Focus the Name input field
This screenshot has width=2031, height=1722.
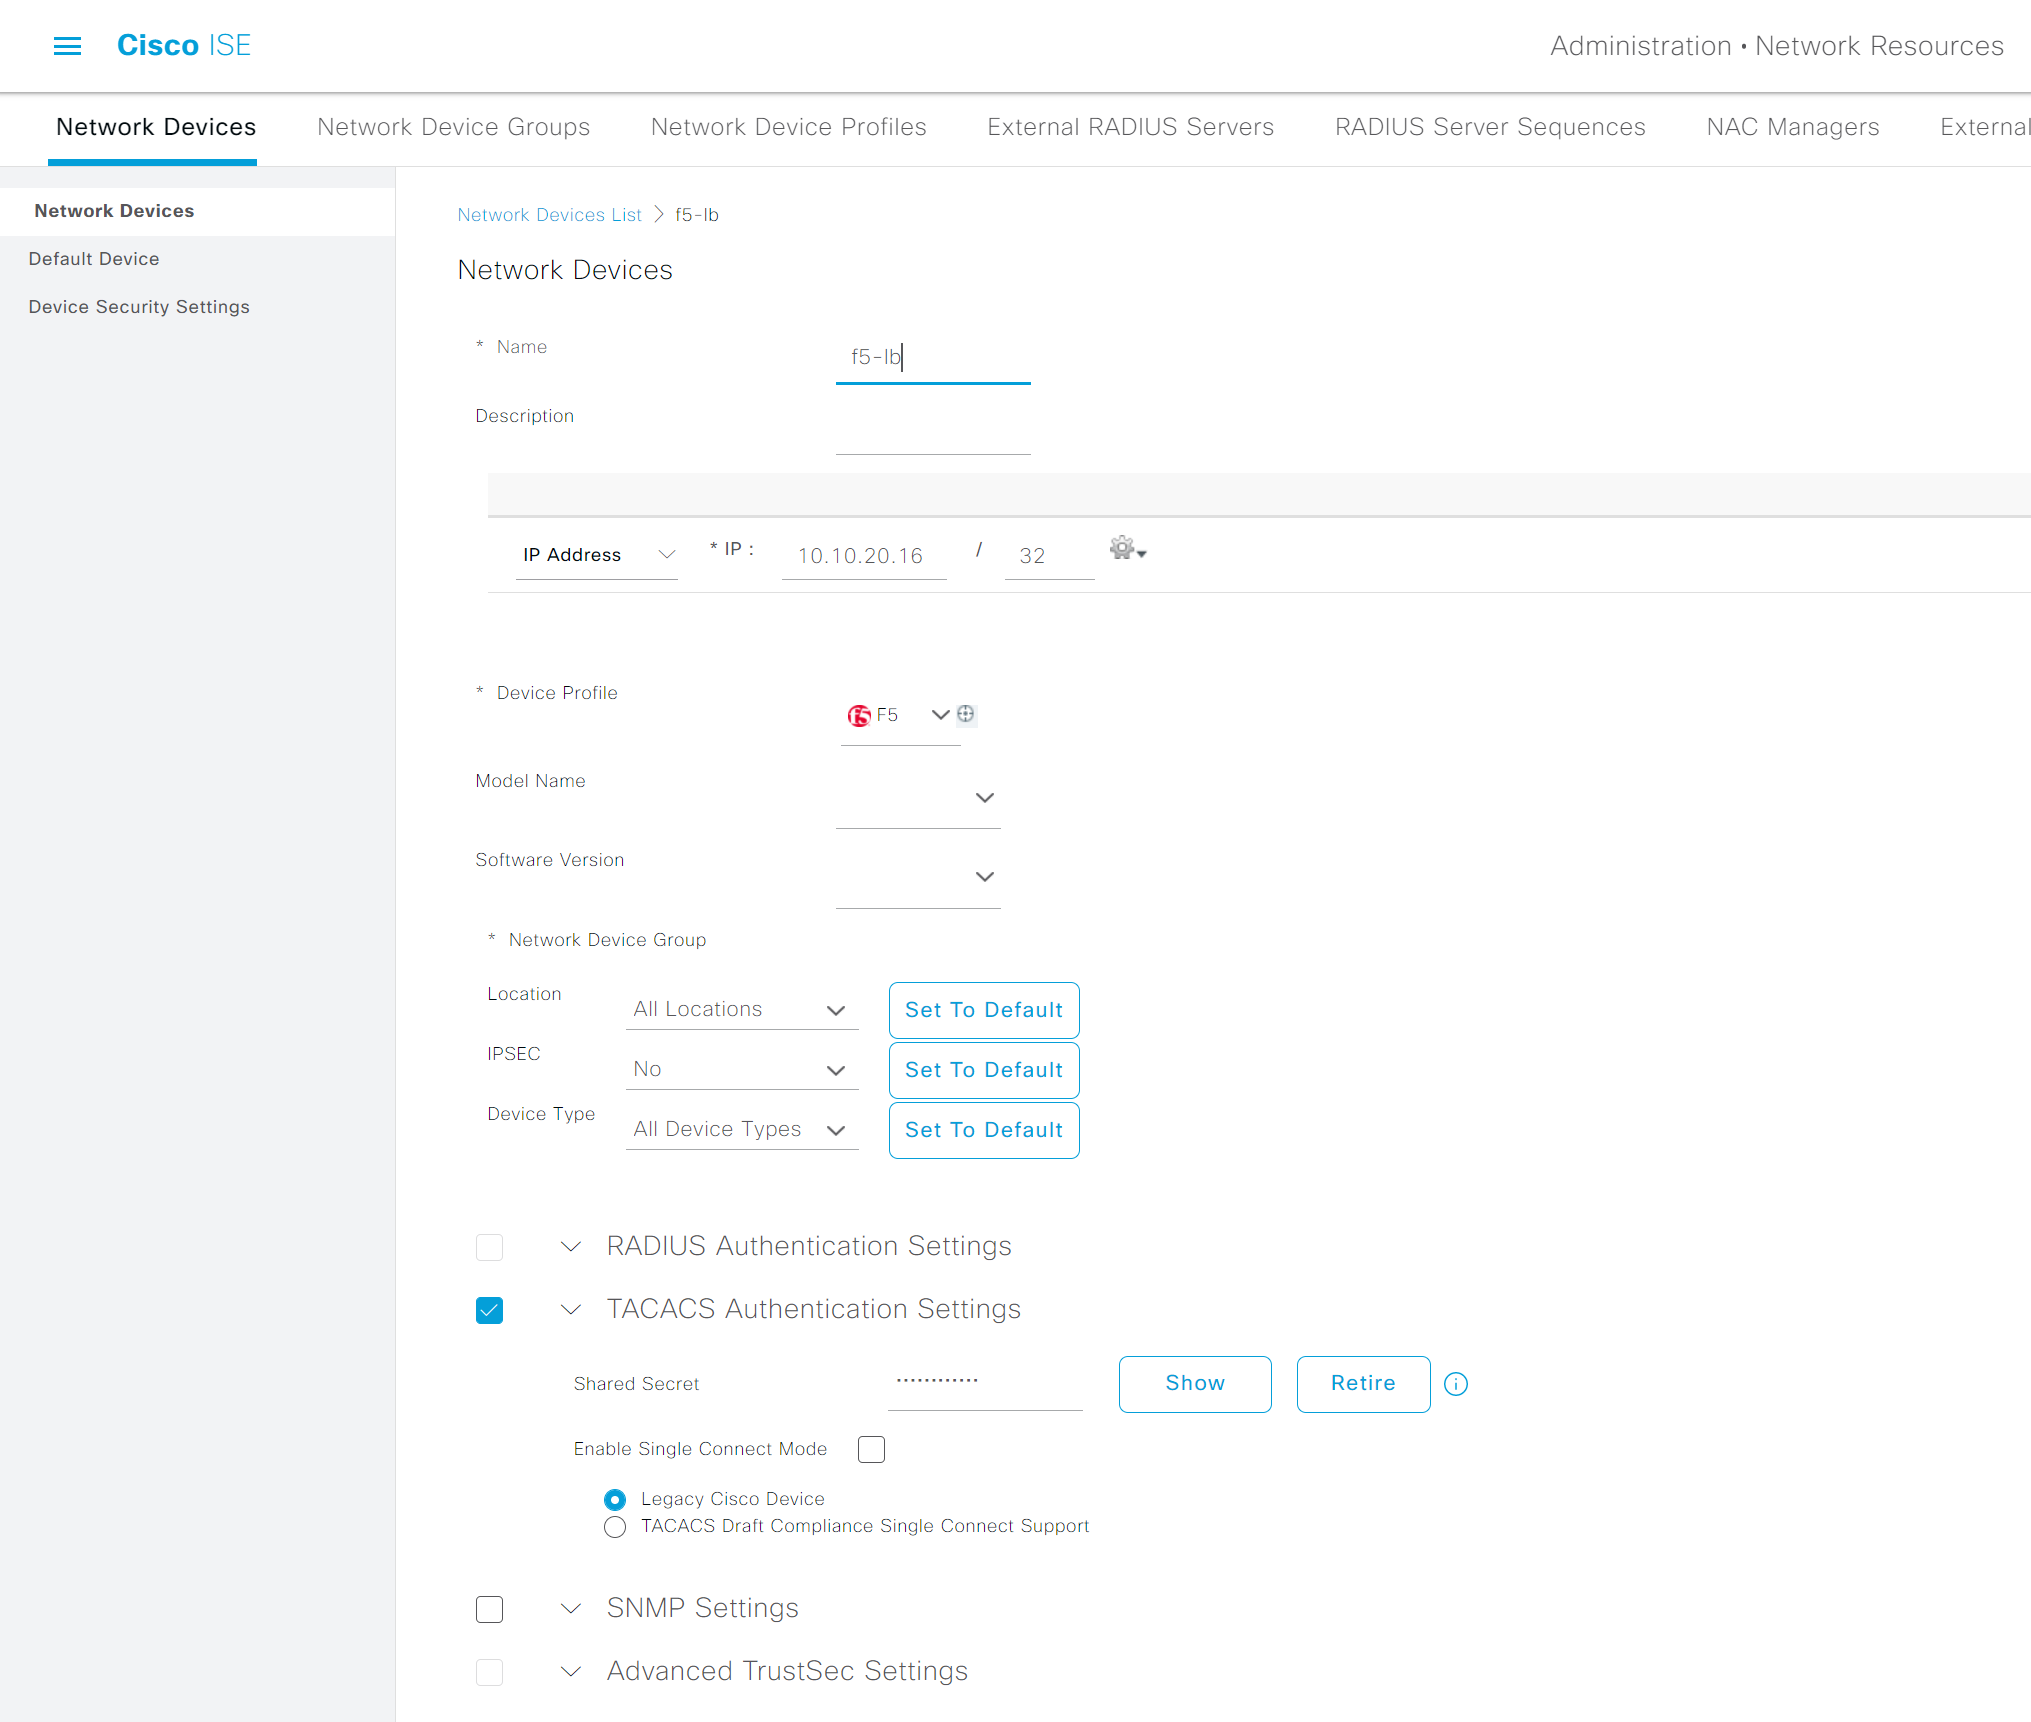click(933, 358)
